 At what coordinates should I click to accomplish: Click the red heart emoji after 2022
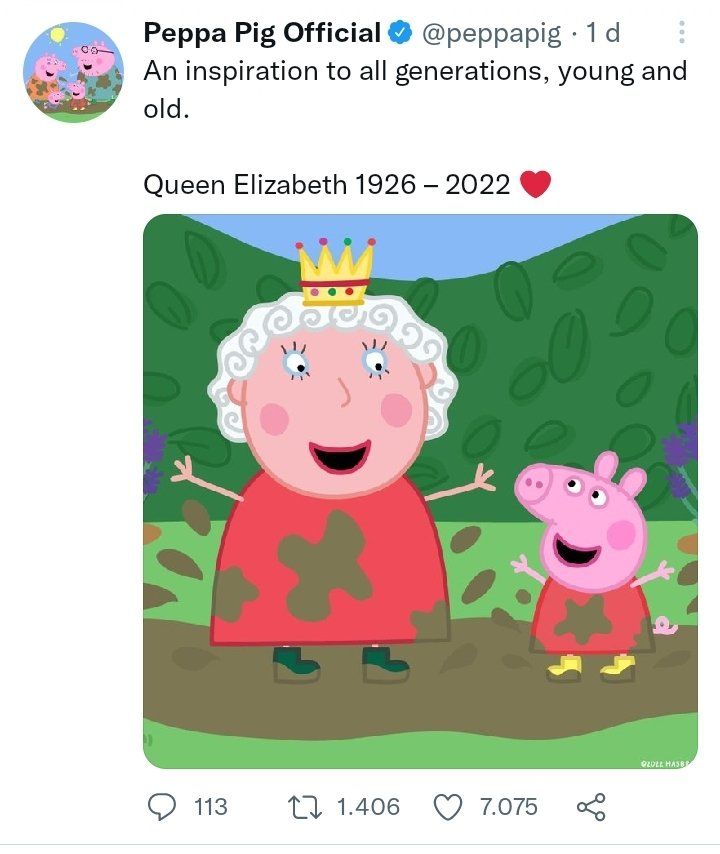535,184
